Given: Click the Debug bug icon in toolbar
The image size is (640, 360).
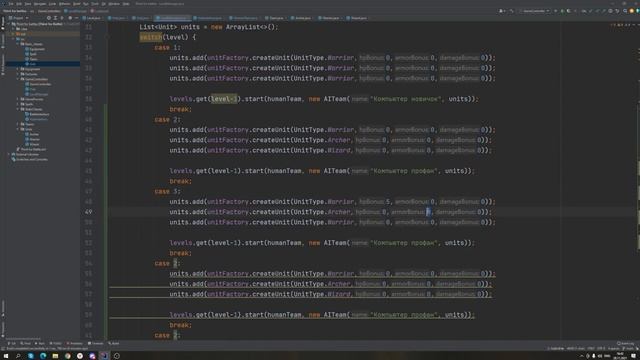Looking at the screenshot, I should coord(562,11).
